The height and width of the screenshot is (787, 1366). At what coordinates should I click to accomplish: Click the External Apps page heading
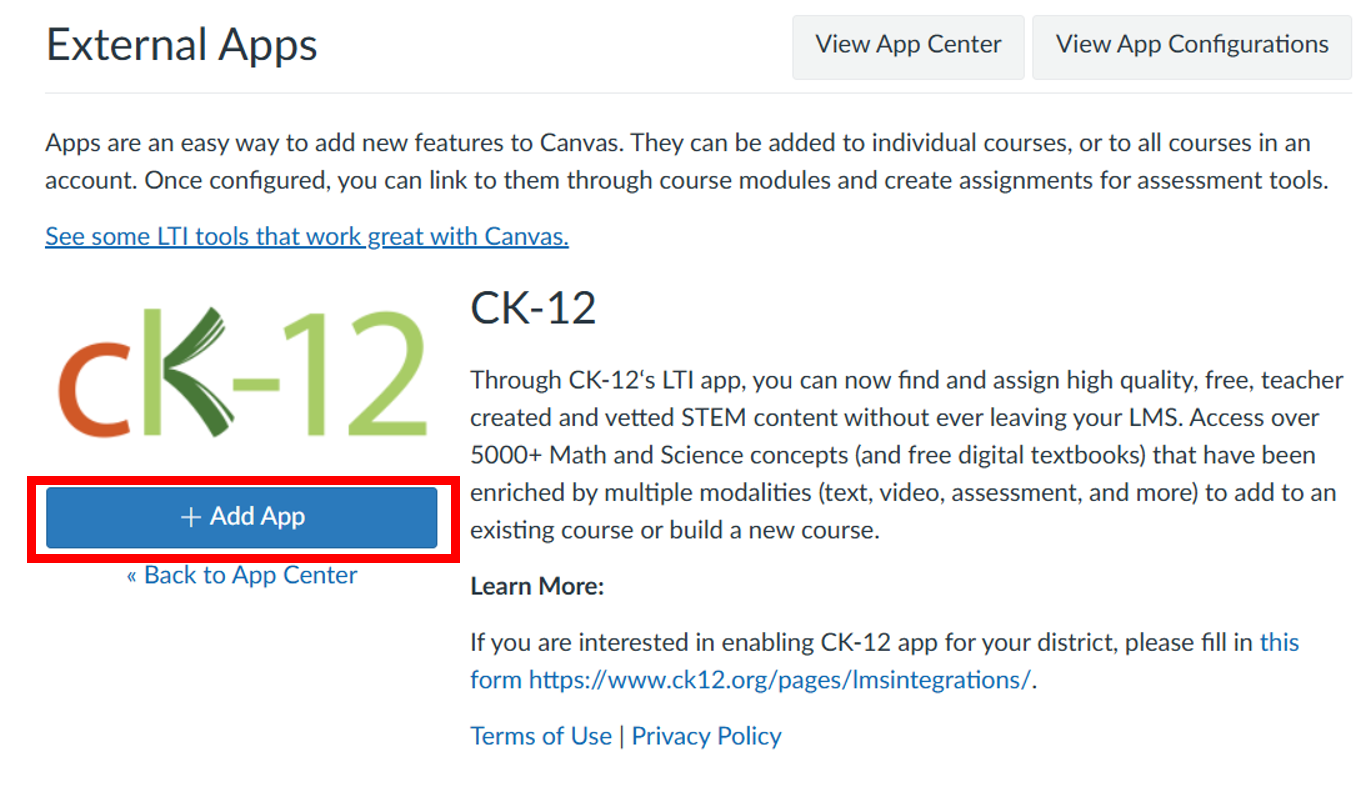[181, 45]
